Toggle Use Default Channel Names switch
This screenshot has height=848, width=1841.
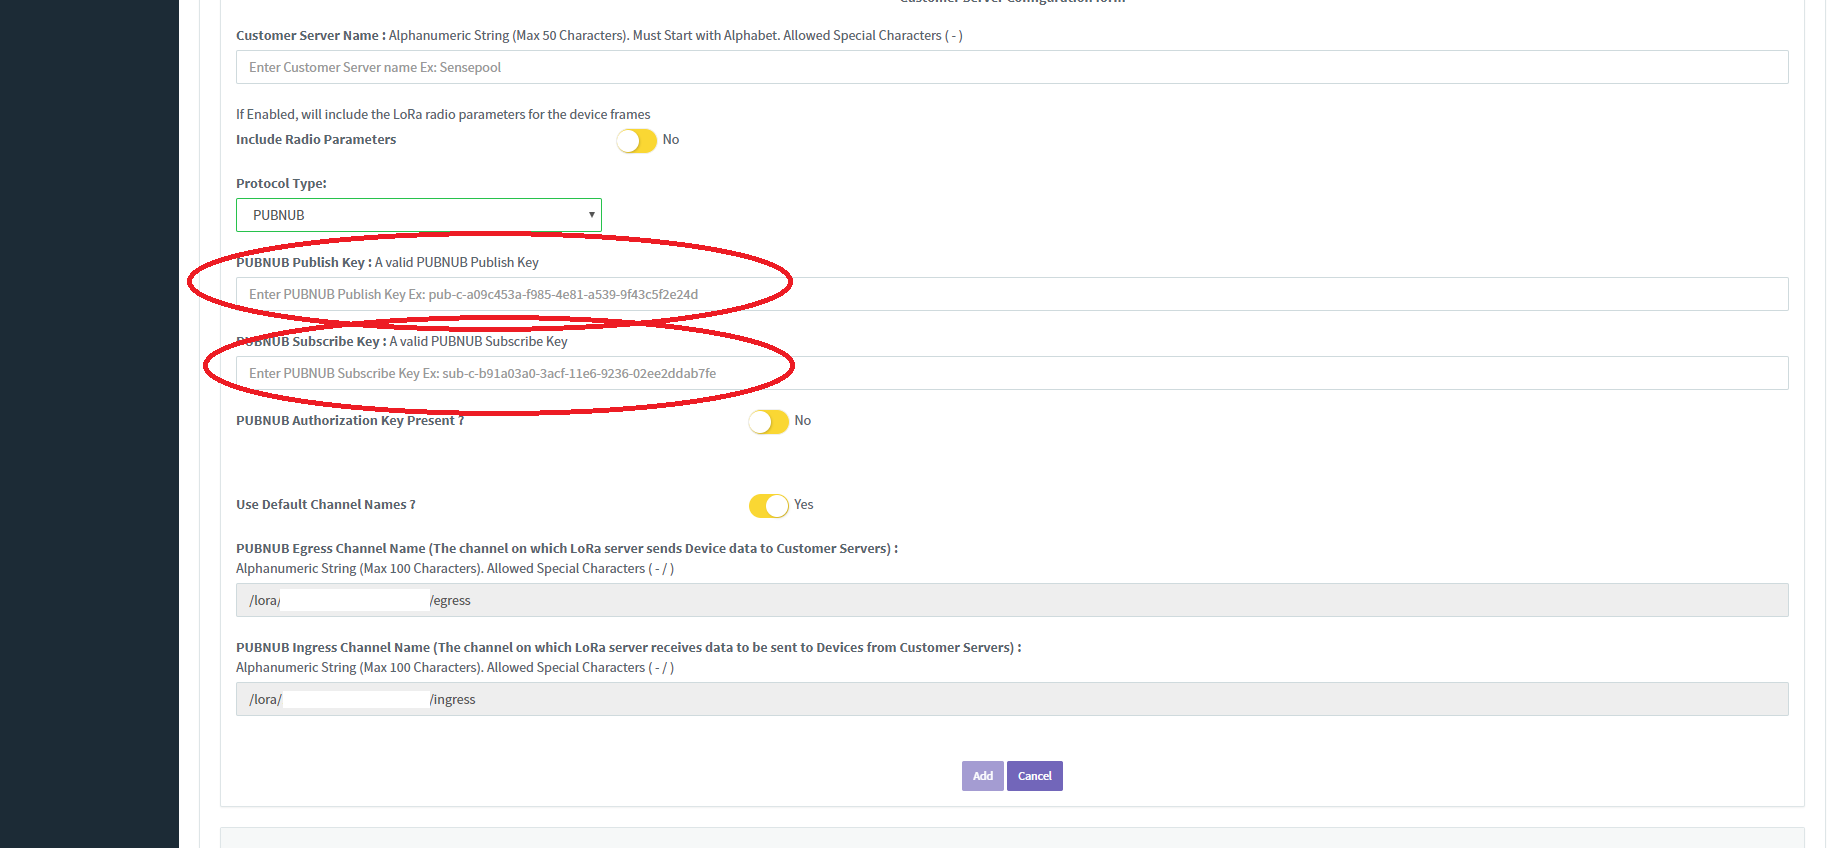pyautogui.click(x=768, y=506)
